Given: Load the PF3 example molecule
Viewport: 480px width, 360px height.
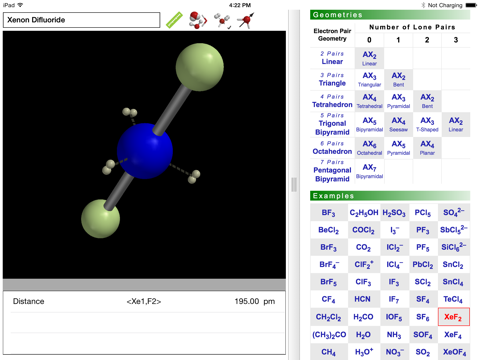Looking at the screenshot, I should coord(423,230).
